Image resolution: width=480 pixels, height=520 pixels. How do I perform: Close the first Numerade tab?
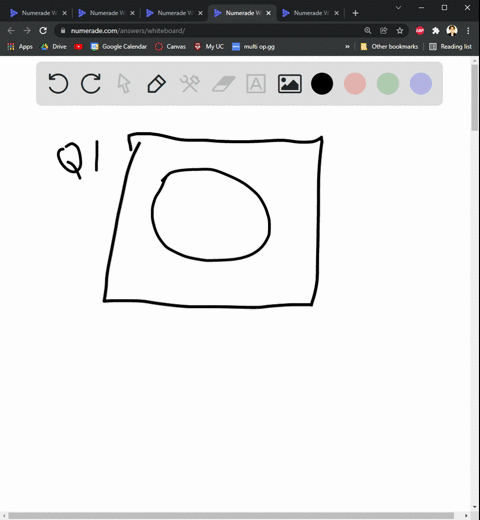(64, 13)
